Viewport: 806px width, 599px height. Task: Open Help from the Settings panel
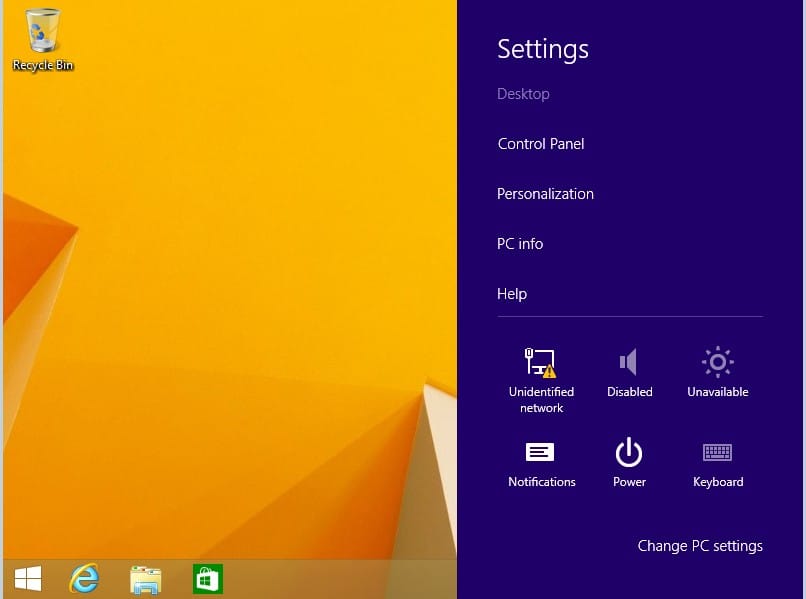click(511, 293)
